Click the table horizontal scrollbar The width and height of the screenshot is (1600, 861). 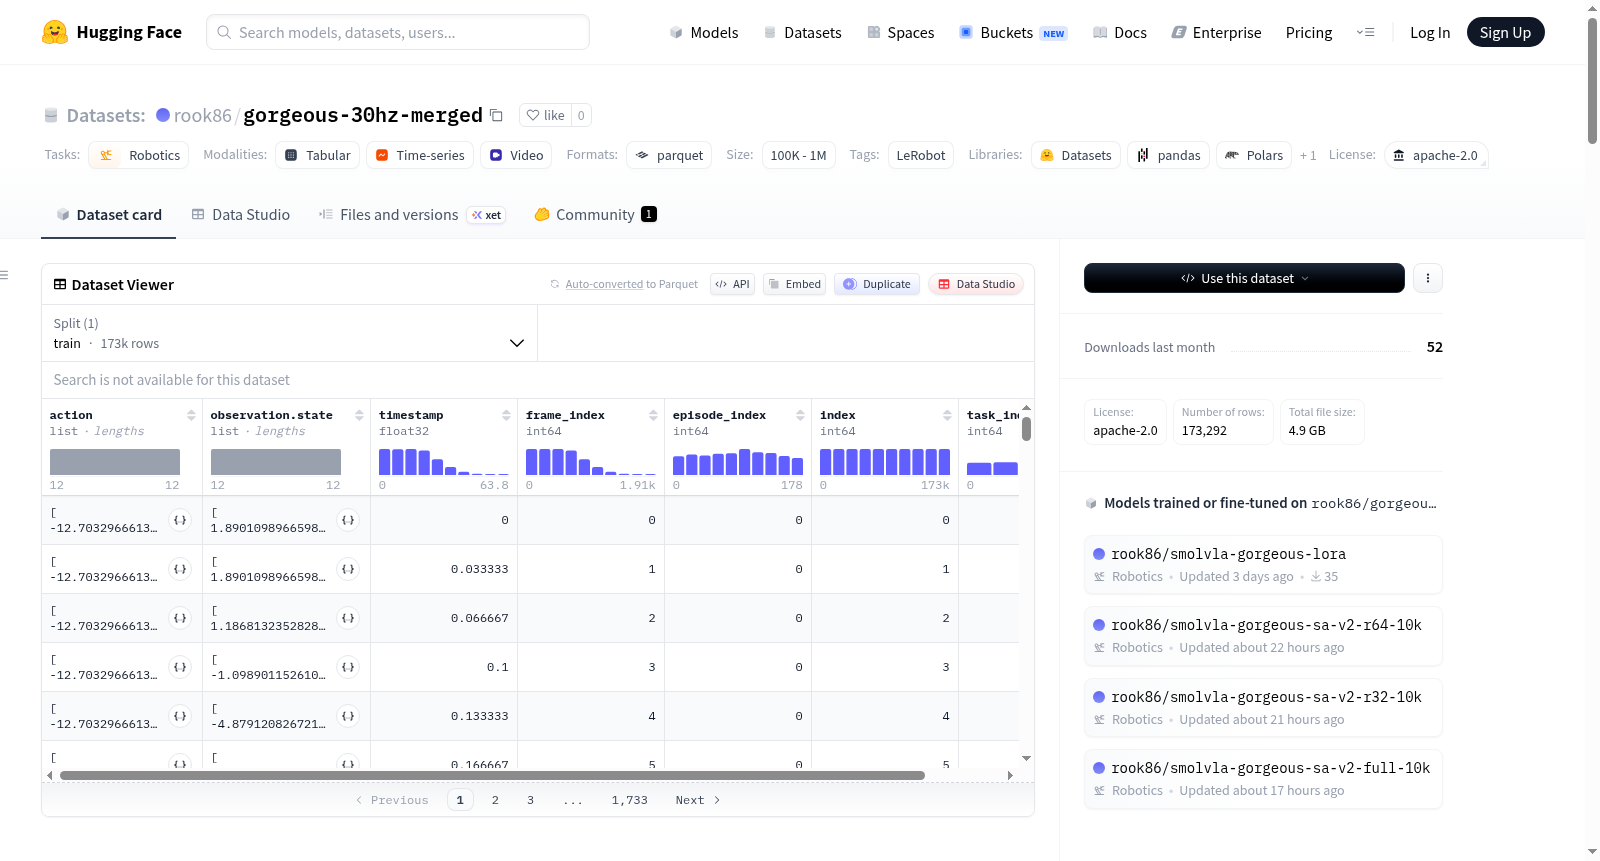point(492,775)
